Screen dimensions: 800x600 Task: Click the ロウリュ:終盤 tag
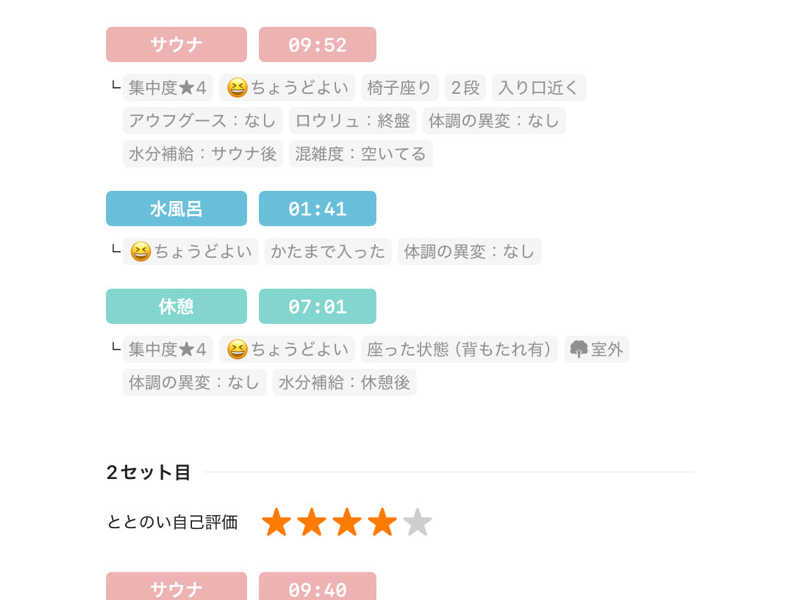click(x=352, y=121)
